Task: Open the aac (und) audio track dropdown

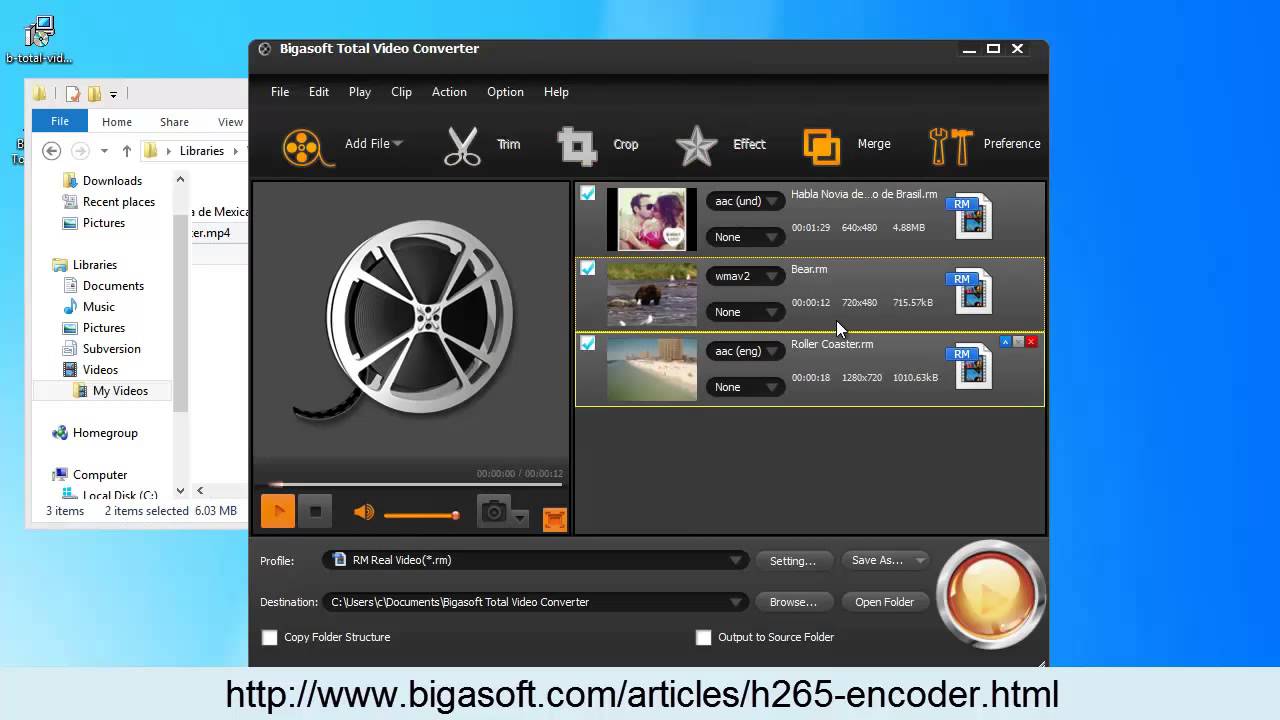Action: 746,201
